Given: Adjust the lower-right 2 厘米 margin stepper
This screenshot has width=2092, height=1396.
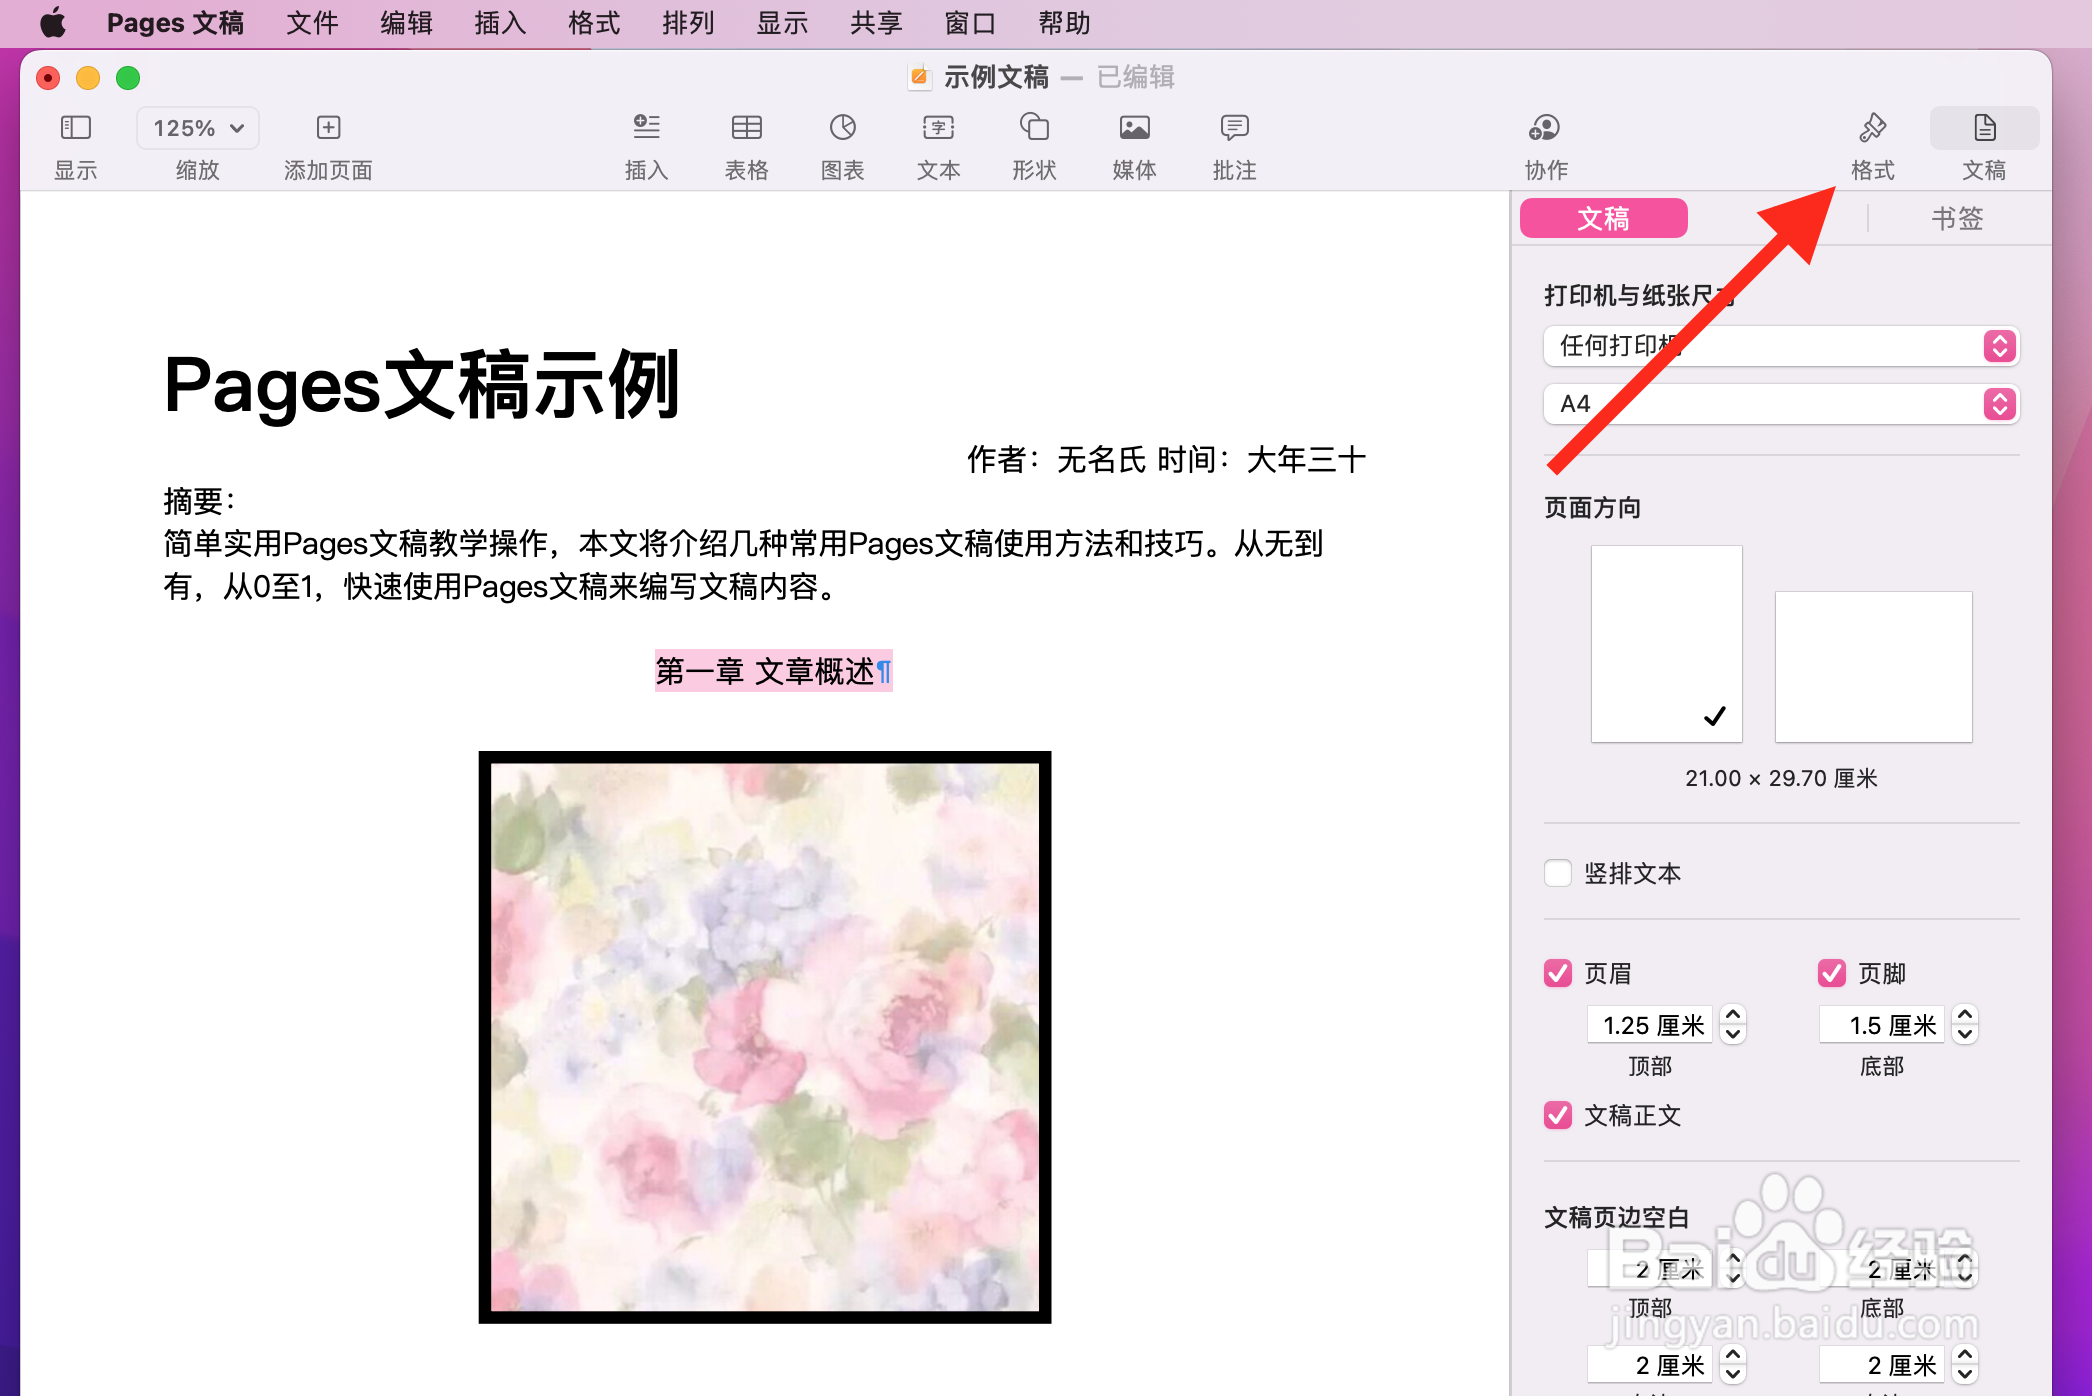Looking at the screenshot, I should coord(1966,1365).
